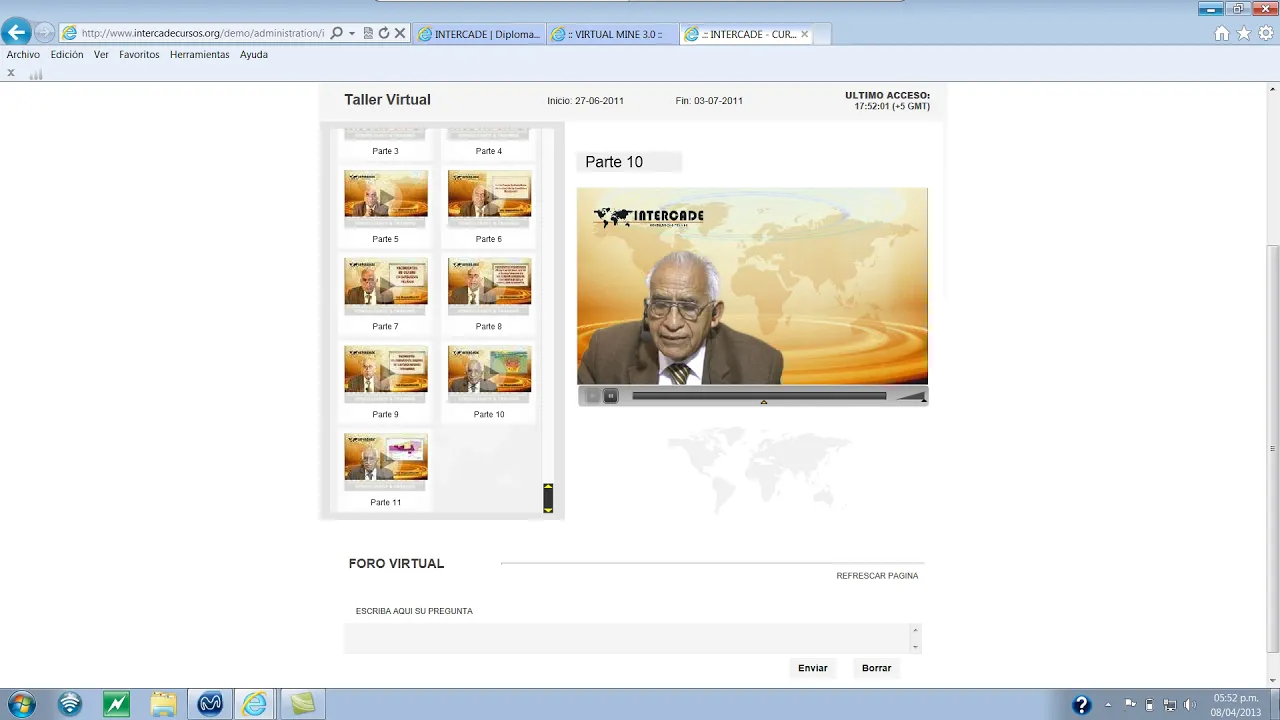
Task: Open the address bar dropdown arrow
Action: [352, 33]
